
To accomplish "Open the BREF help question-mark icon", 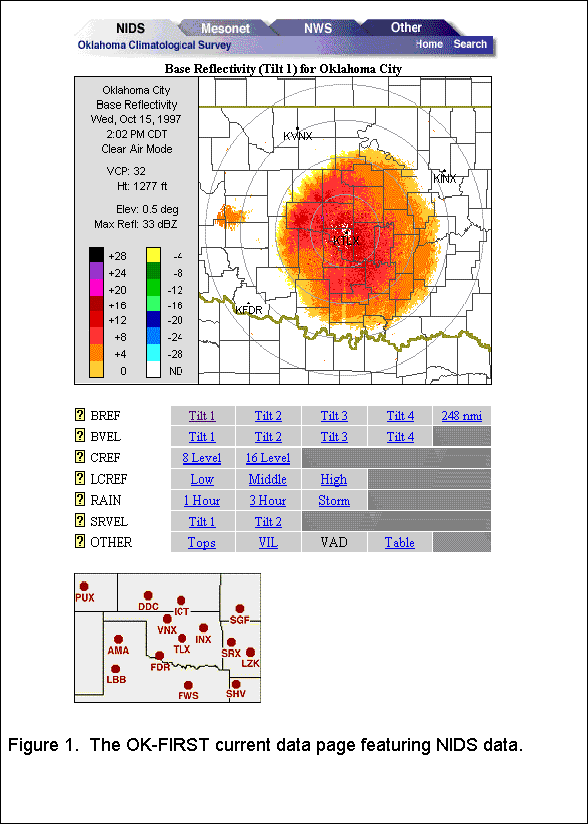I will (79, 415).
